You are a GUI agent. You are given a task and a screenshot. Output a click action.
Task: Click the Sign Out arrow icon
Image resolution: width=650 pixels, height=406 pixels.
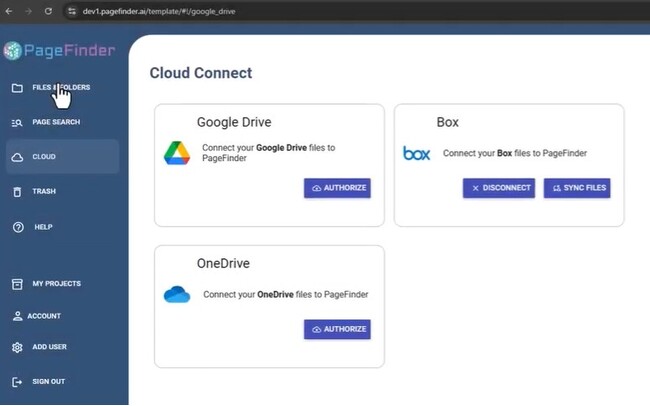coord(17,382)
